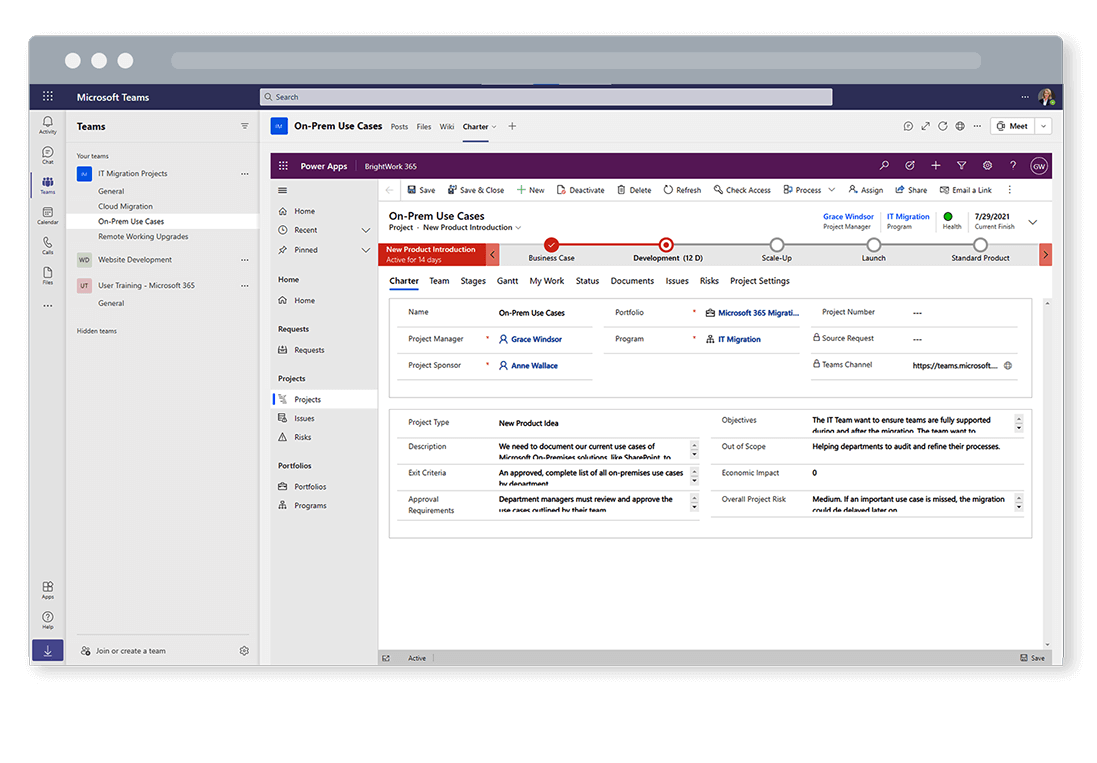The image size is (1097, 763).
Task: Toggle the Power Apps hamburger navigation menu
Action: click(x=283, y=190)
